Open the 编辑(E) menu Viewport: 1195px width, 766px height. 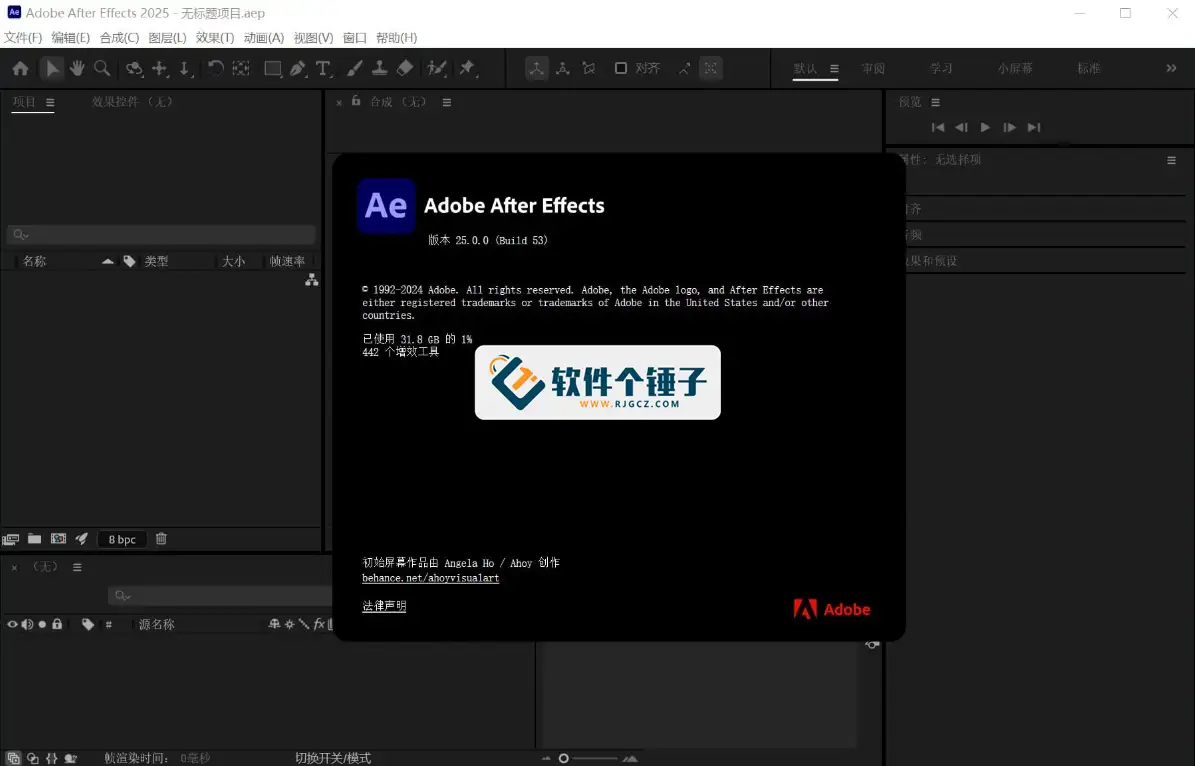point(70,37)
